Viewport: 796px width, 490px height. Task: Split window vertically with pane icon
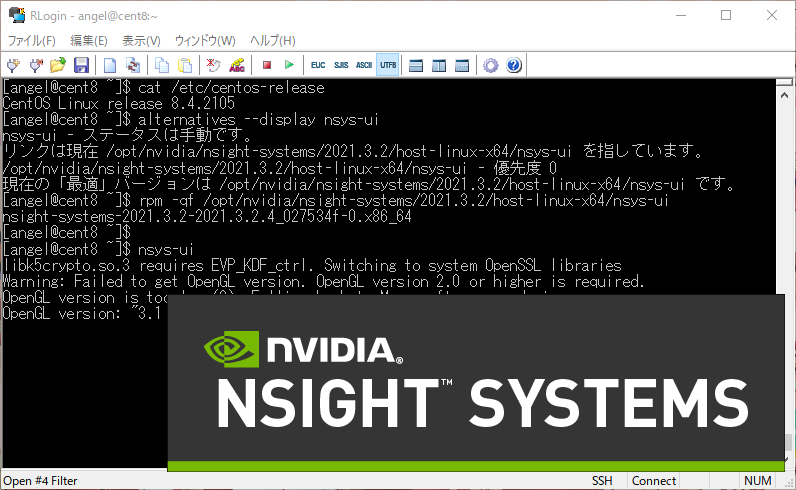(x=439, y=66)
